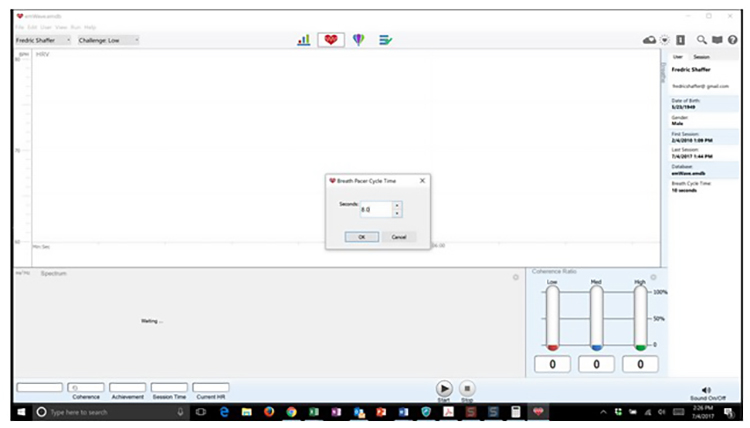
Task: Select the heart session view icon
Action: [x=331, y=40]
